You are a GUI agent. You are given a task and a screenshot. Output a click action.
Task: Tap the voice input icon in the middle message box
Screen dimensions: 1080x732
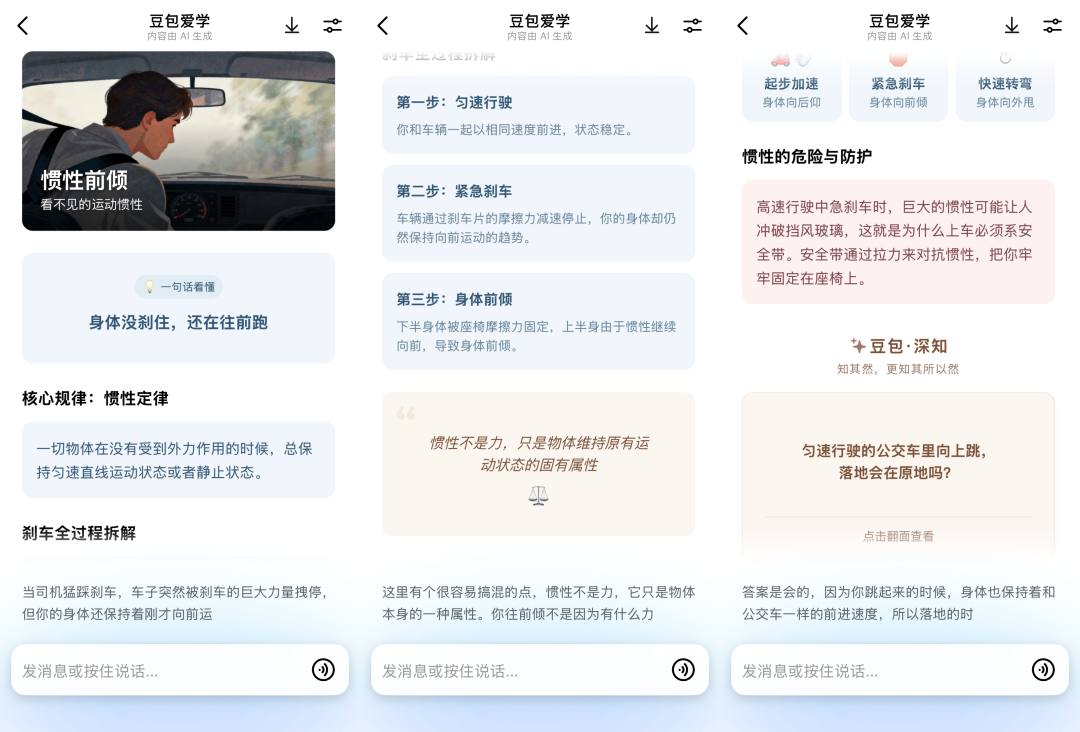(683, 670)
